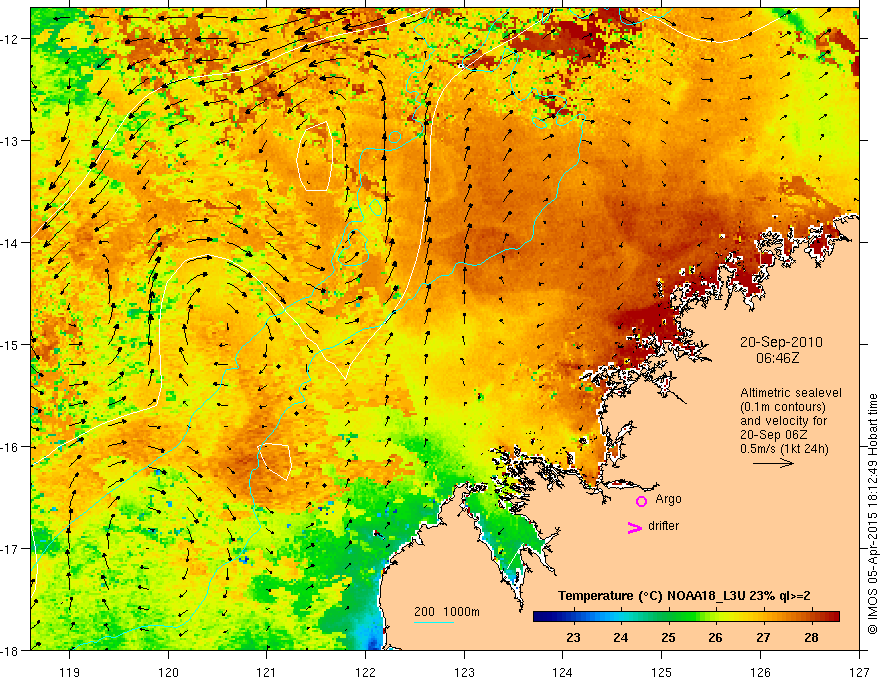
Task: Click the "0.5m/s (1kt 24h)" label
Action: coord(784,449)
